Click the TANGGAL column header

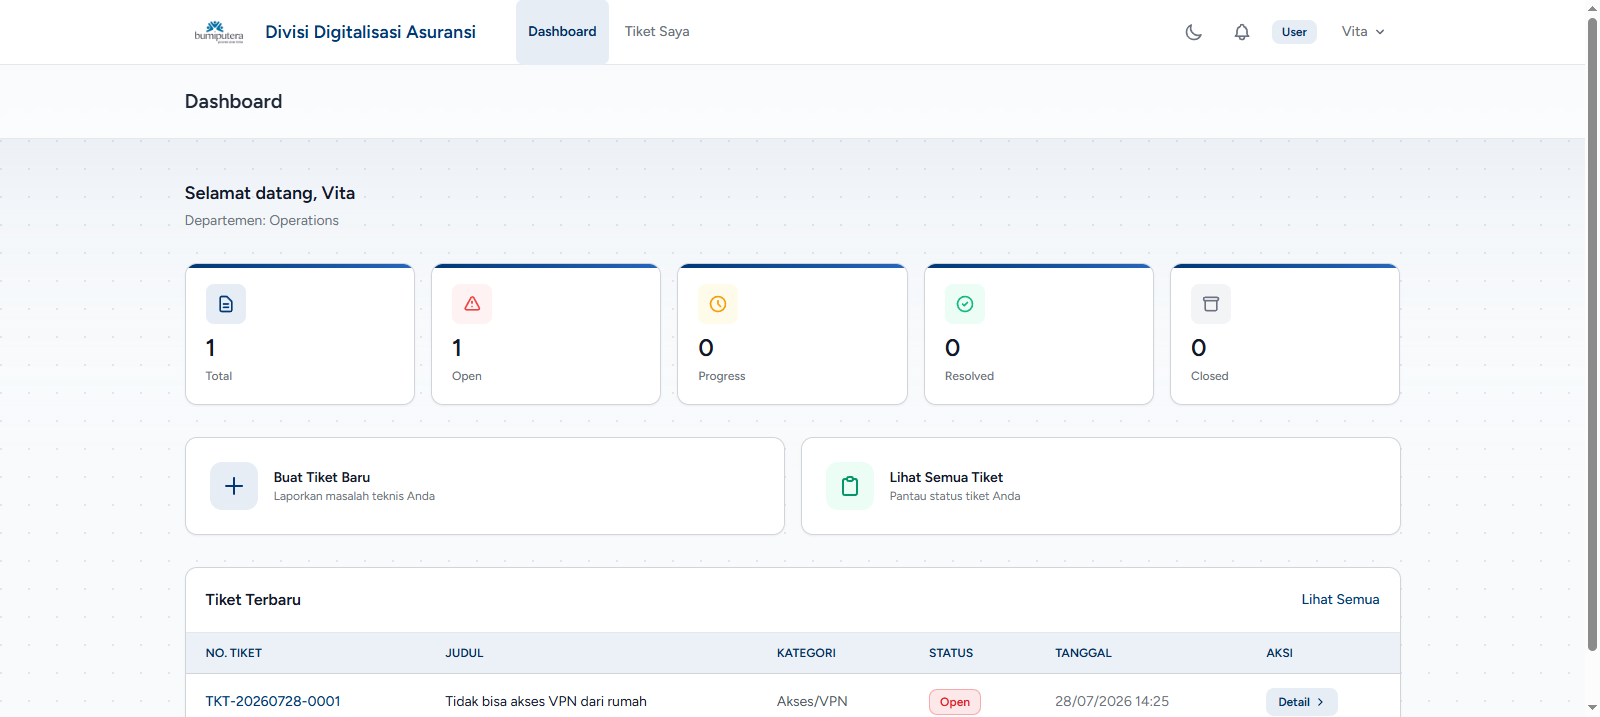pos(1083,653)
